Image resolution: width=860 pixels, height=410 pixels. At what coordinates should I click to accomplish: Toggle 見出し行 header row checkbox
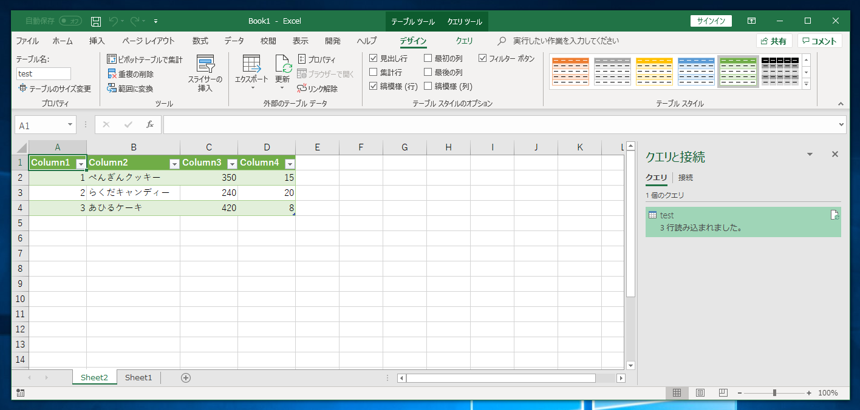(374, 58)
